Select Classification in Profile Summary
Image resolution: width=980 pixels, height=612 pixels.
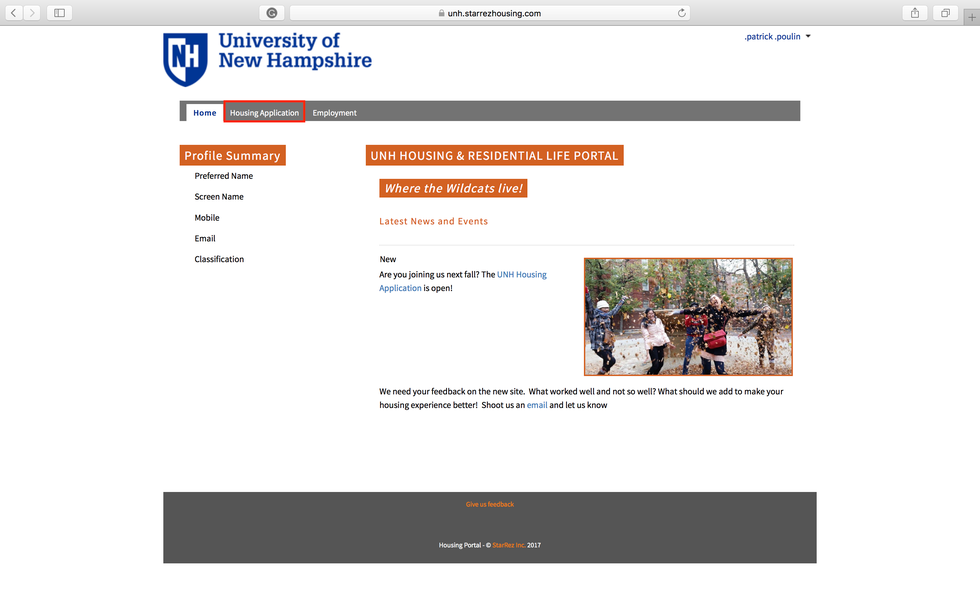tap(219, 259)
